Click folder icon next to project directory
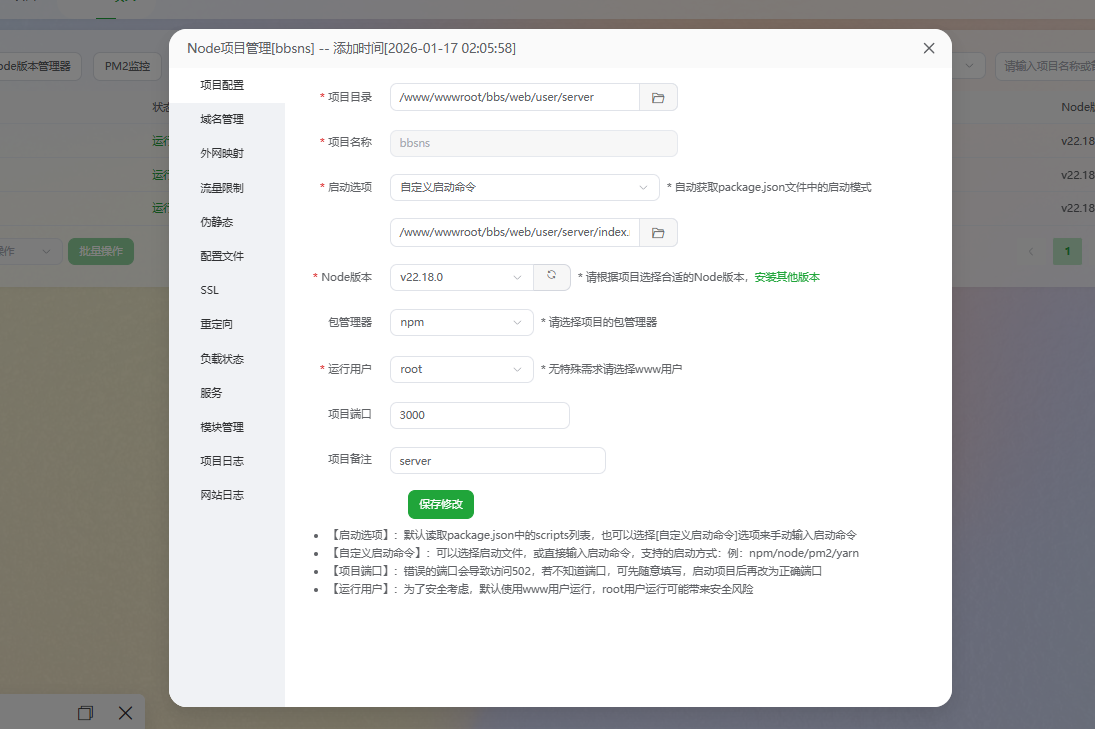Image resolution: width=1095 pixels, height=729 pixels. point(658,97)
